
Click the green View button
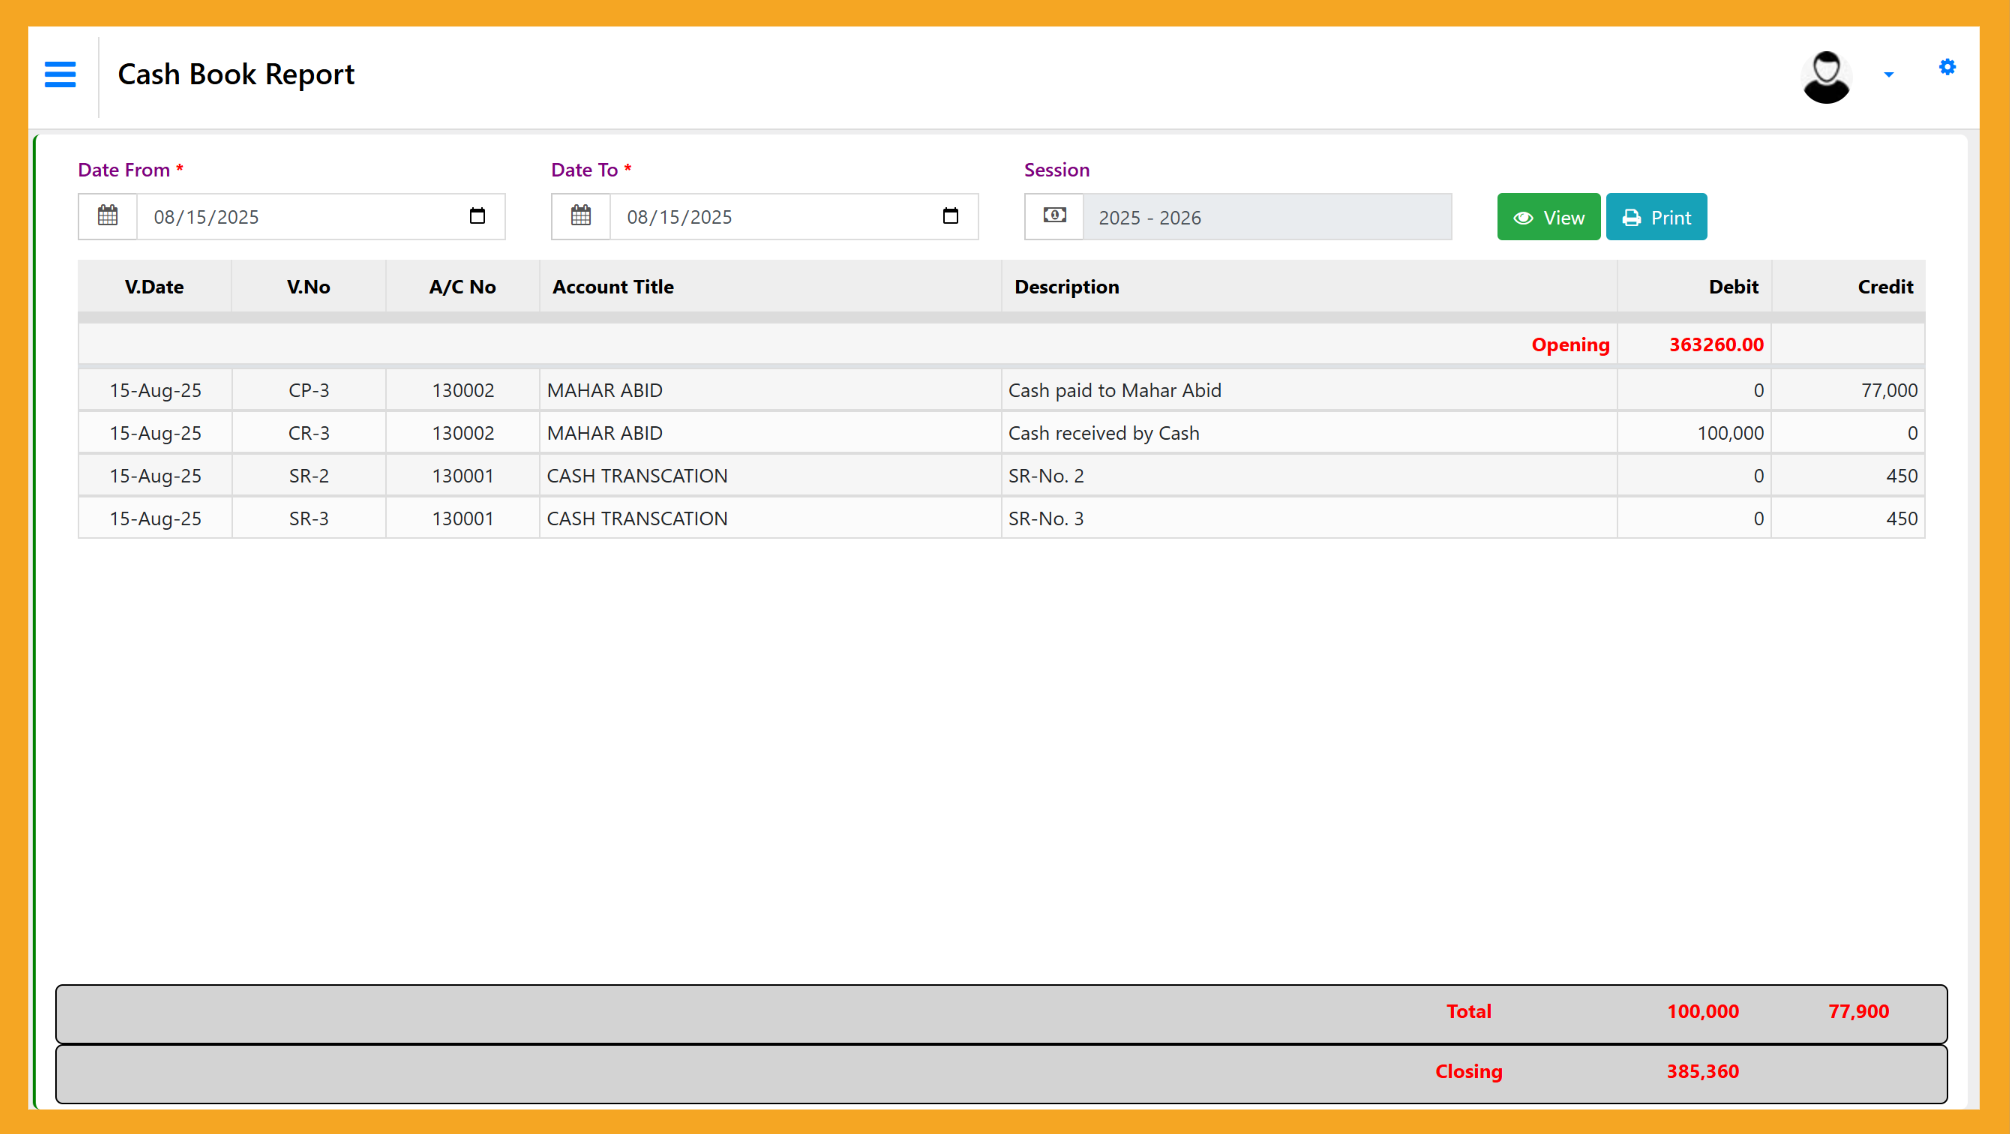tap(1548, 217)
